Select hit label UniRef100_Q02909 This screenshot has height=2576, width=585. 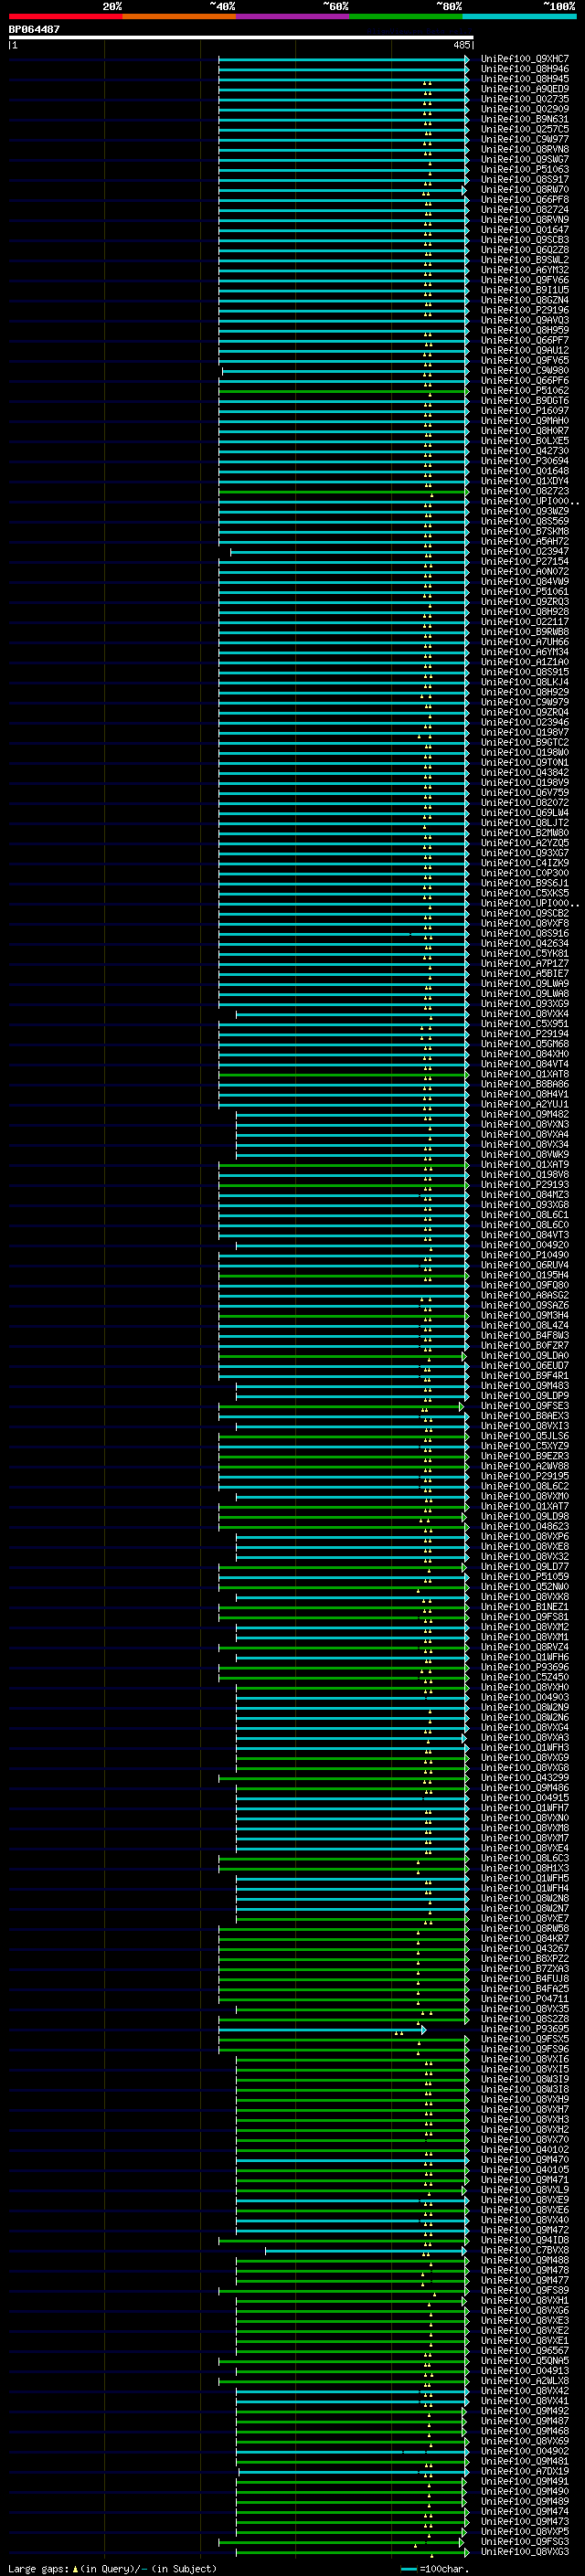524,109
